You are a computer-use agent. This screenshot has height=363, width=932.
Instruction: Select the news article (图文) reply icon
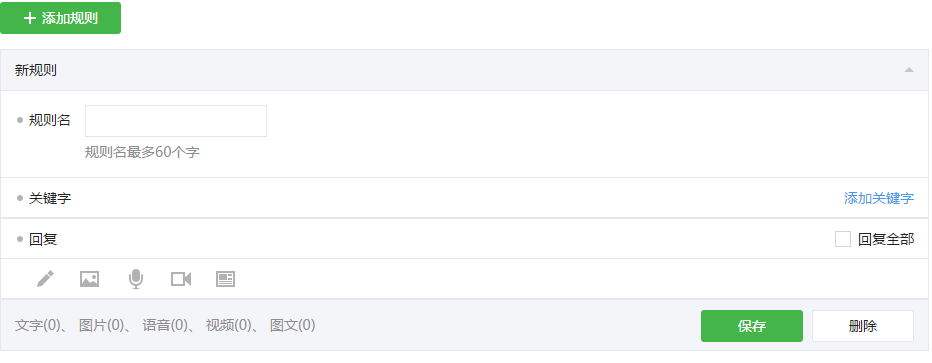pos(225,279)
